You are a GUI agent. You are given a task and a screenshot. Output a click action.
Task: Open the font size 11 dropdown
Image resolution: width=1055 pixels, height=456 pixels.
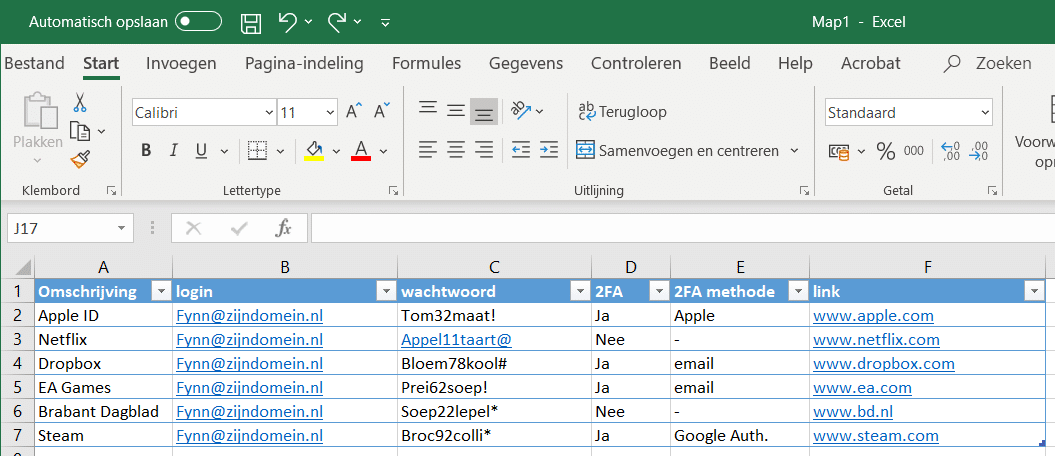point(330,112)
